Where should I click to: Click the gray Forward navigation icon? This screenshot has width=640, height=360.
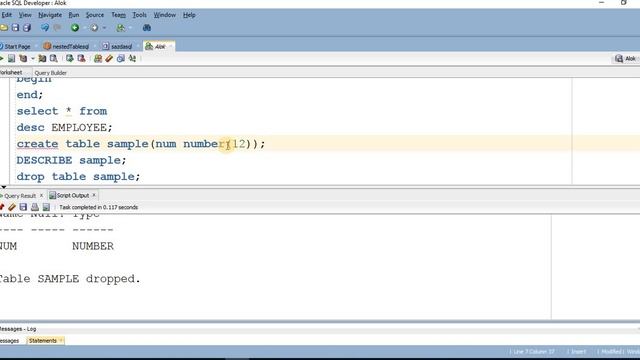94,28
